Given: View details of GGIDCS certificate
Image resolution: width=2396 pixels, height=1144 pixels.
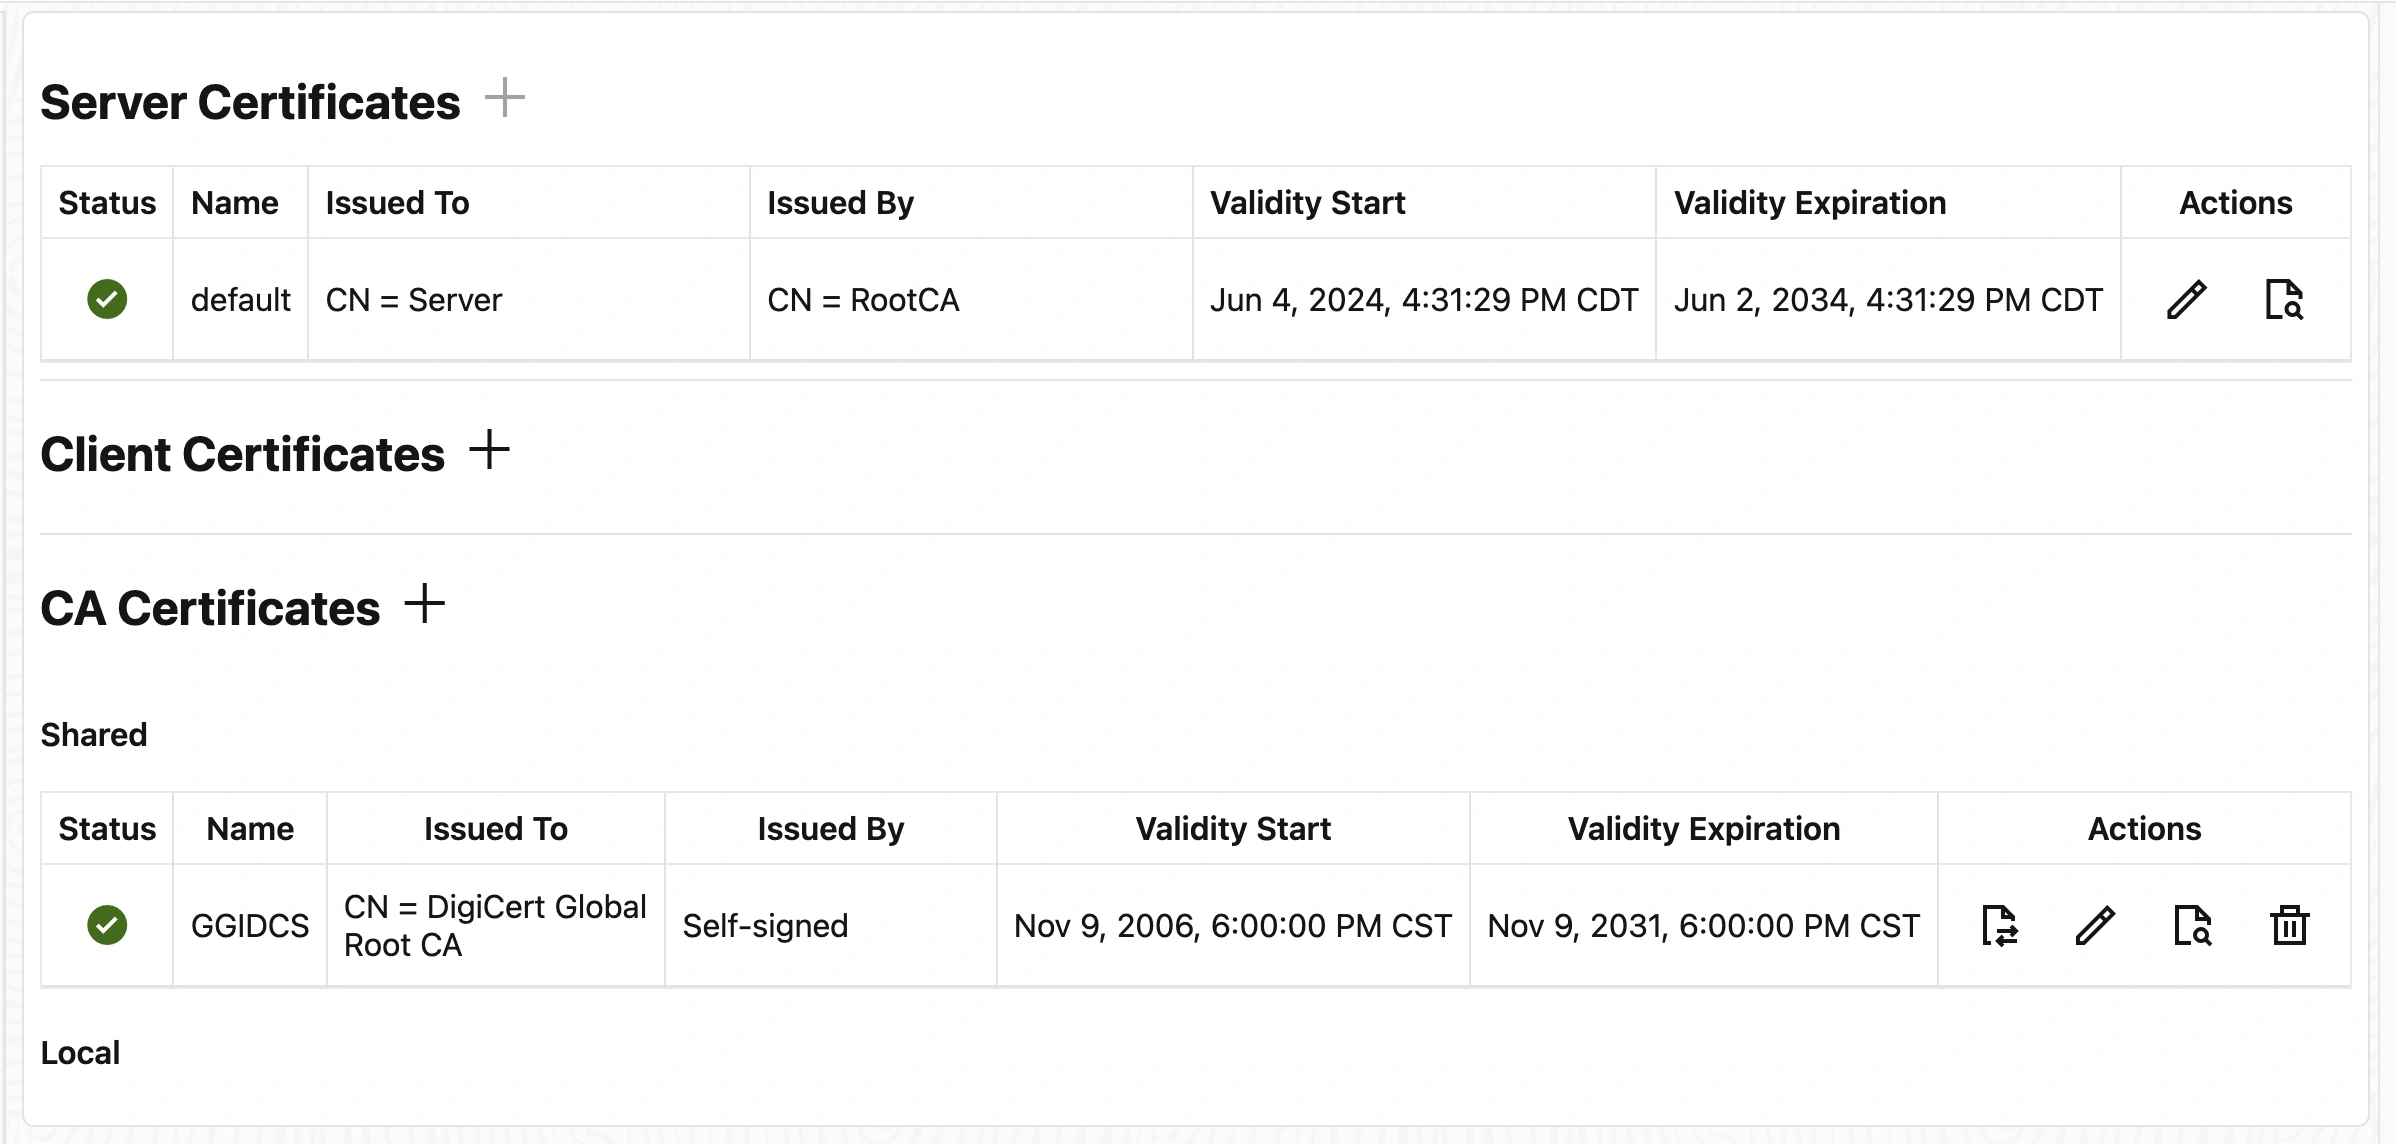Looking at the screenshot, I should pos(2193,925).
